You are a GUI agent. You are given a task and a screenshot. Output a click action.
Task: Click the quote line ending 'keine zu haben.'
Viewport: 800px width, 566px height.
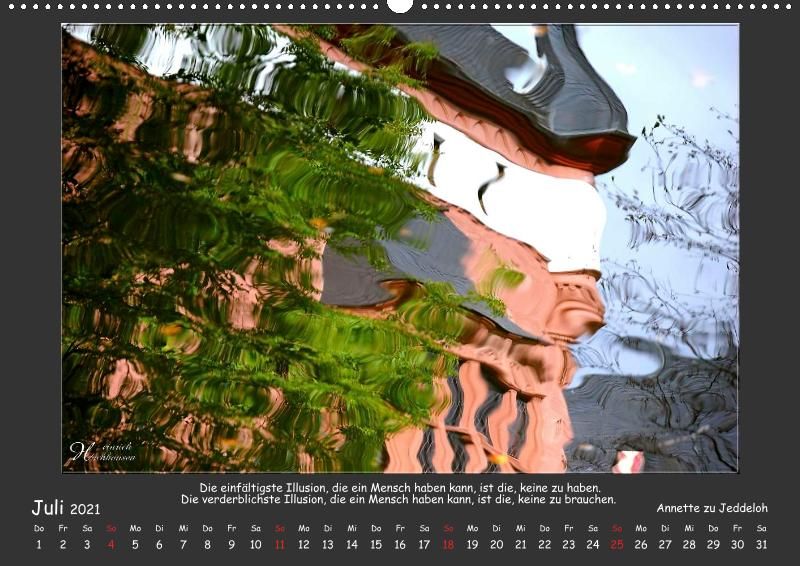pyautogui.click(x=400, y=488)
